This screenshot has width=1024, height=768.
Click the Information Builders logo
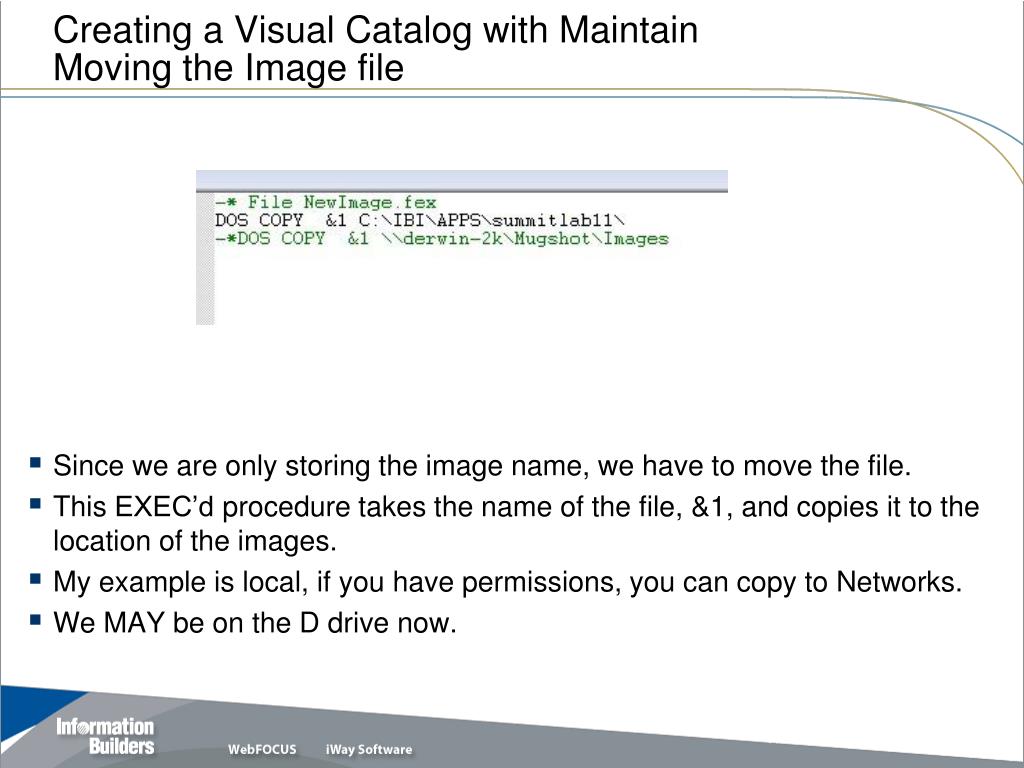(105, 737)
